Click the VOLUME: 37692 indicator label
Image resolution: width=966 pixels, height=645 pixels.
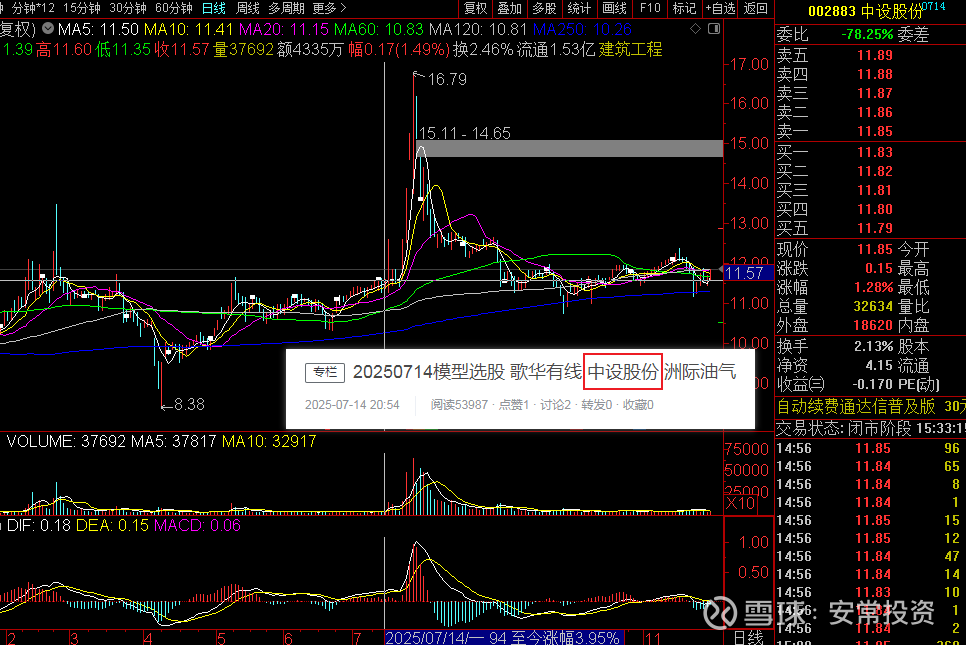coord(66,441)
